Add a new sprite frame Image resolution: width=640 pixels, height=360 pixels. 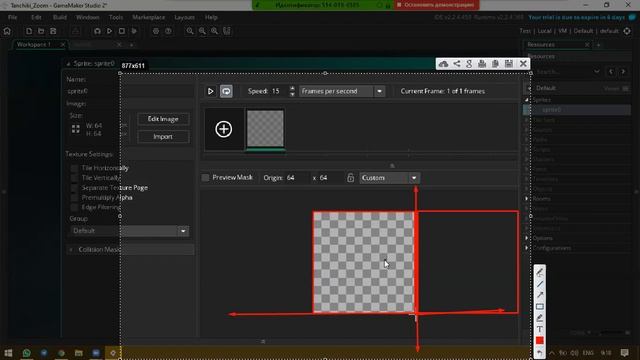click(x=224, y=129)
